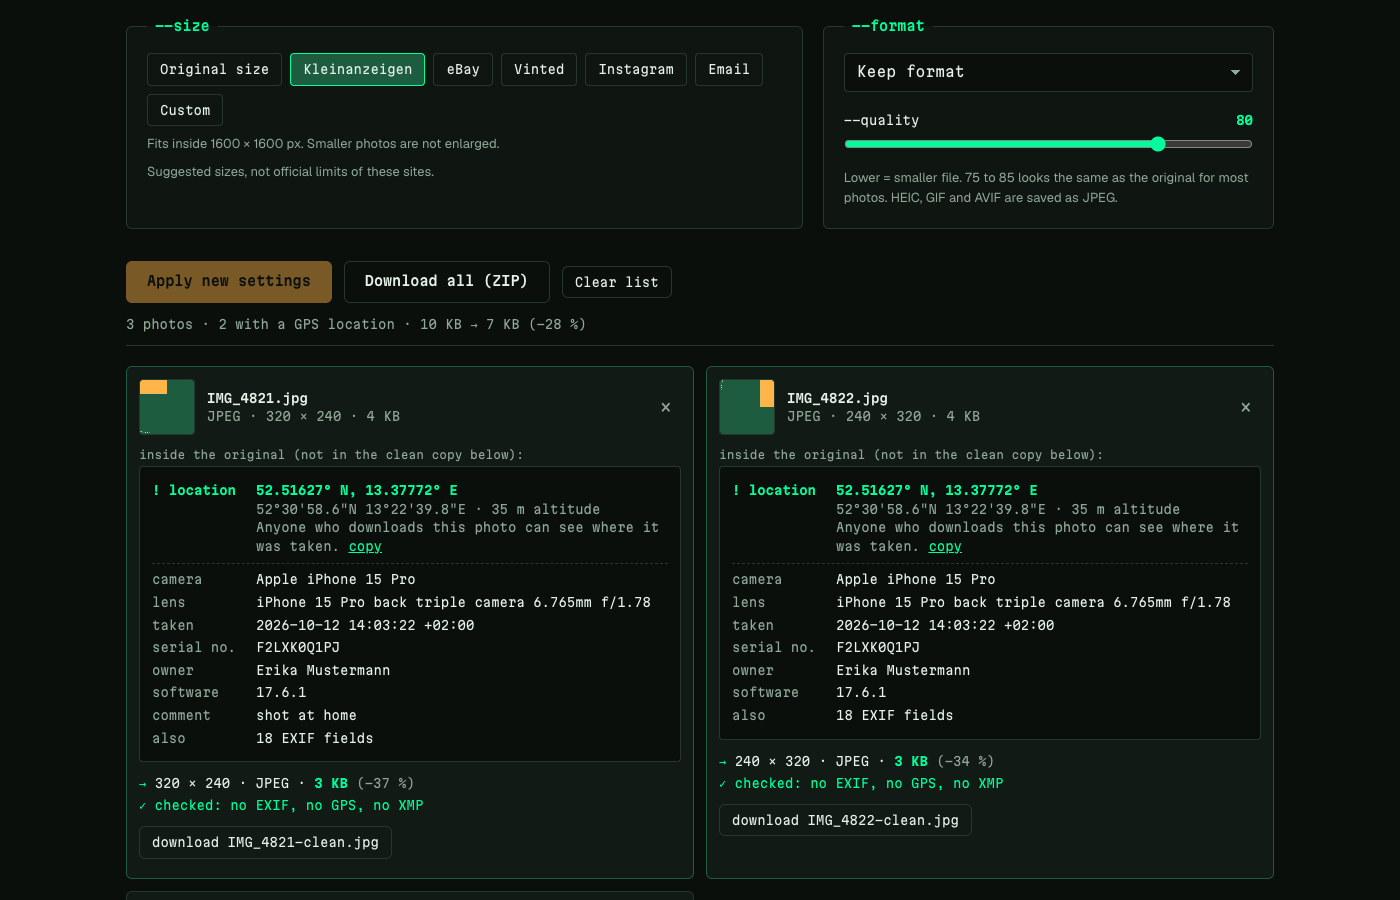The image size is (1400, 900).
Task: Pick the Email size preset
Action: point(729,69)
